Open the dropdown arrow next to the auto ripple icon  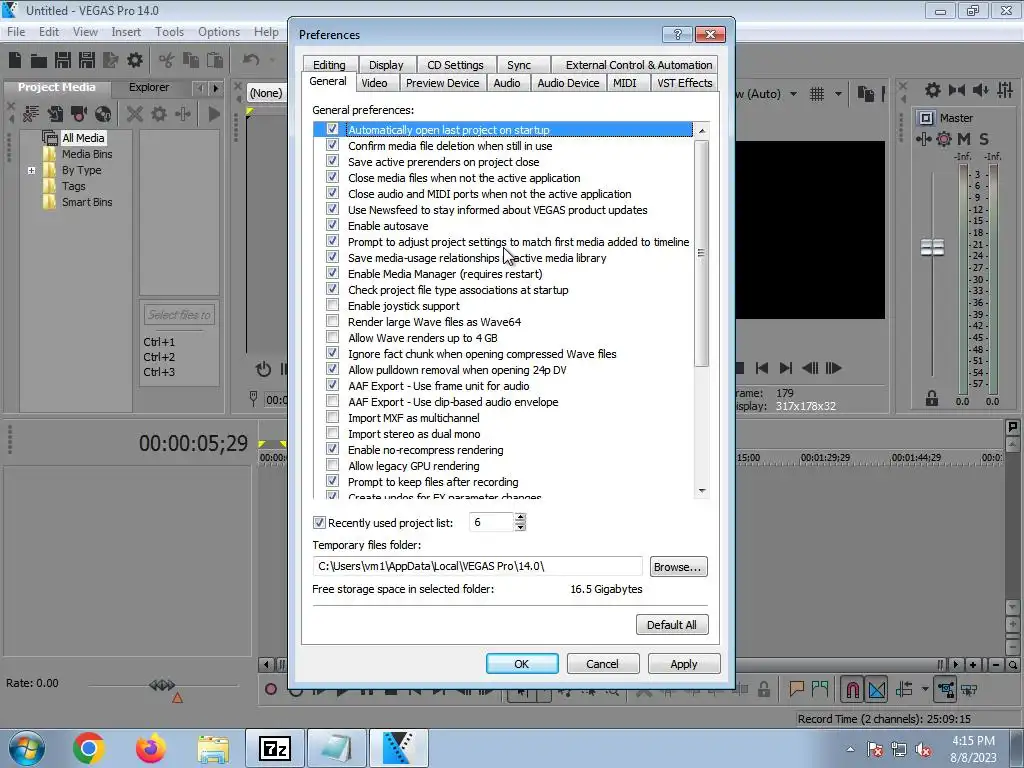(925, 689)
